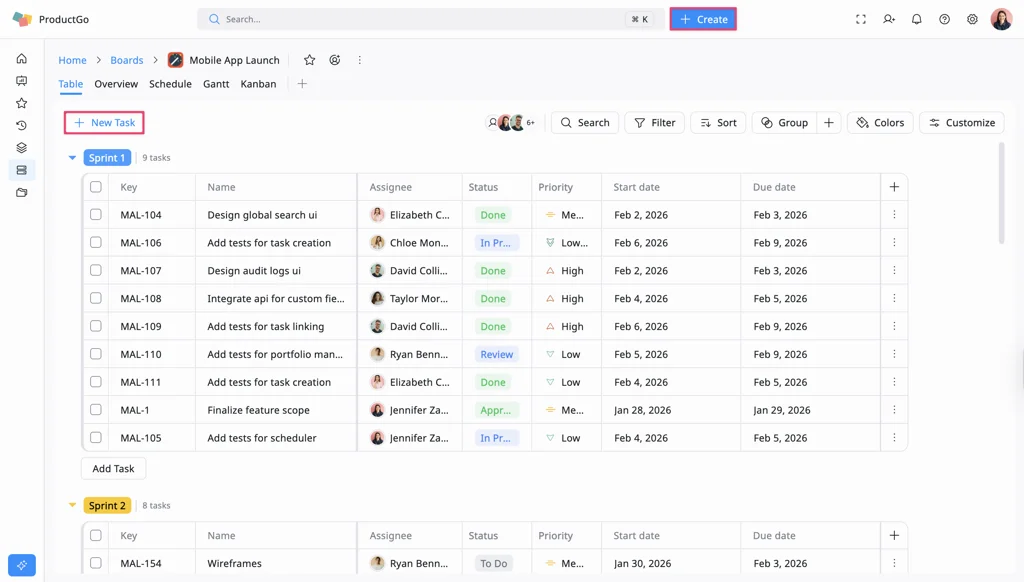1024x582 pixels.
Task: Collapse the Sprint 2 group
Action: pos(72,506)
